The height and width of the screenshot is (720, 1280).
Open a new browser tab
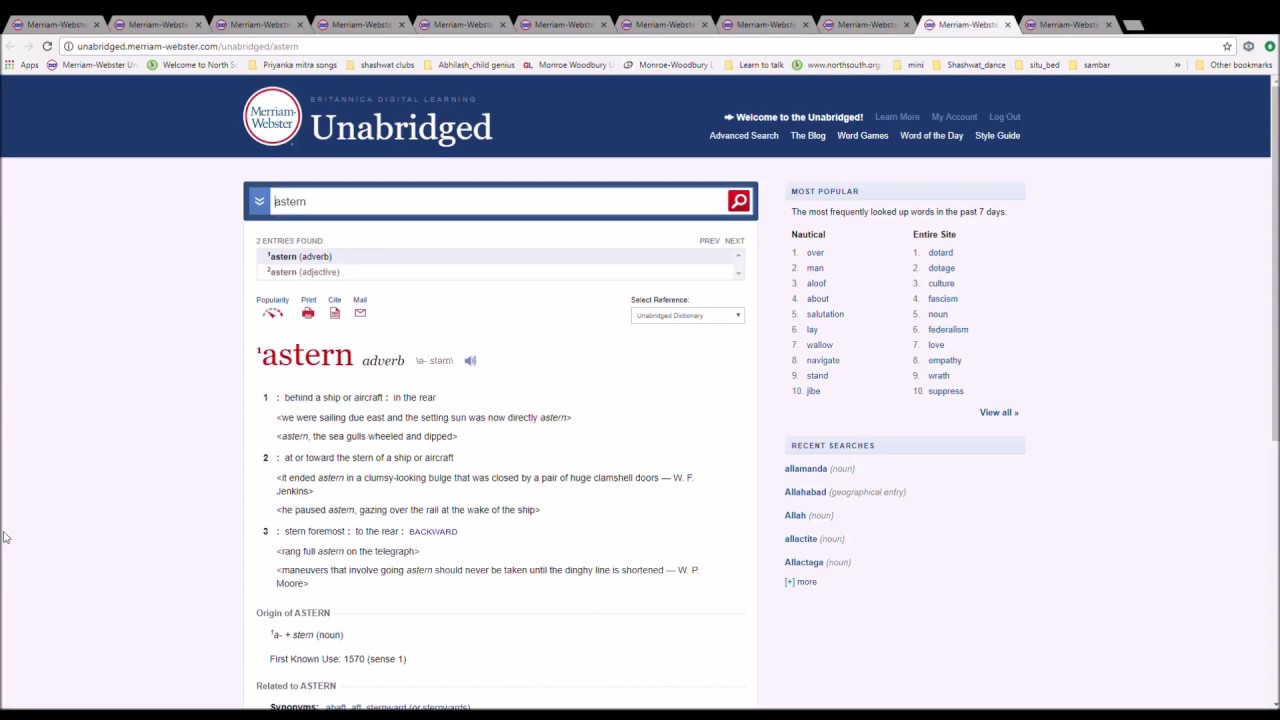tap(1132, 24)
